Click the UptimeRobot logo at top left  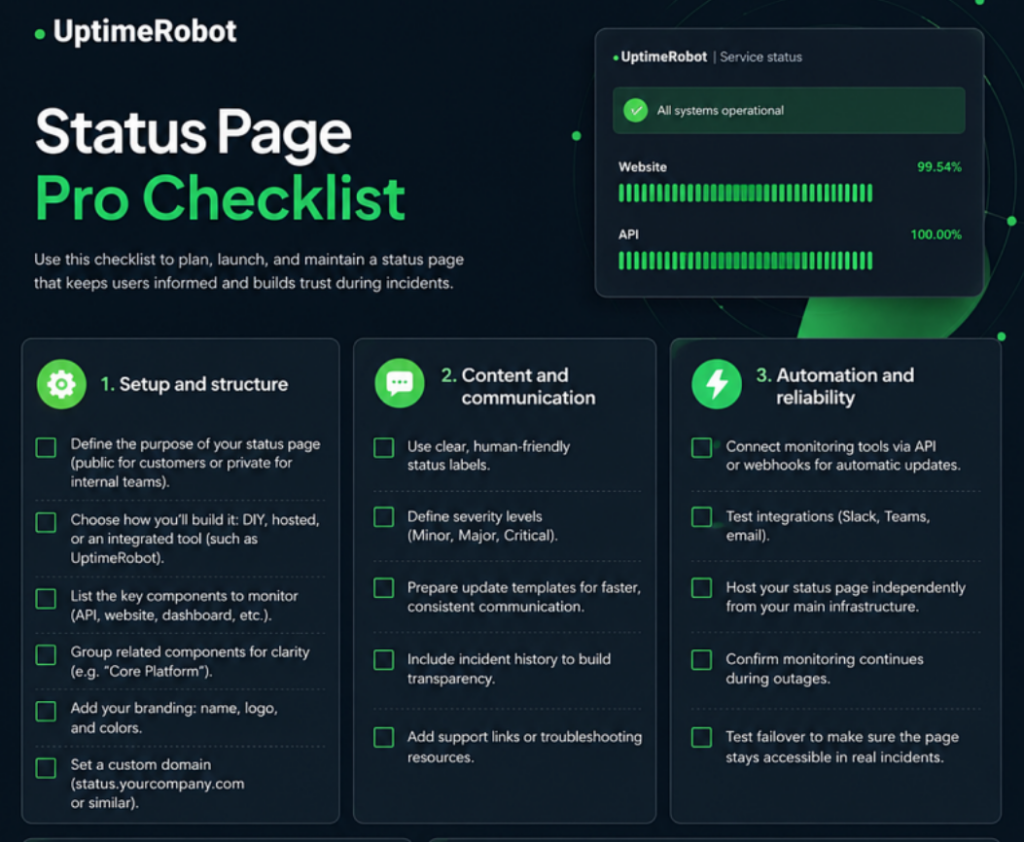tap(136, 31)
